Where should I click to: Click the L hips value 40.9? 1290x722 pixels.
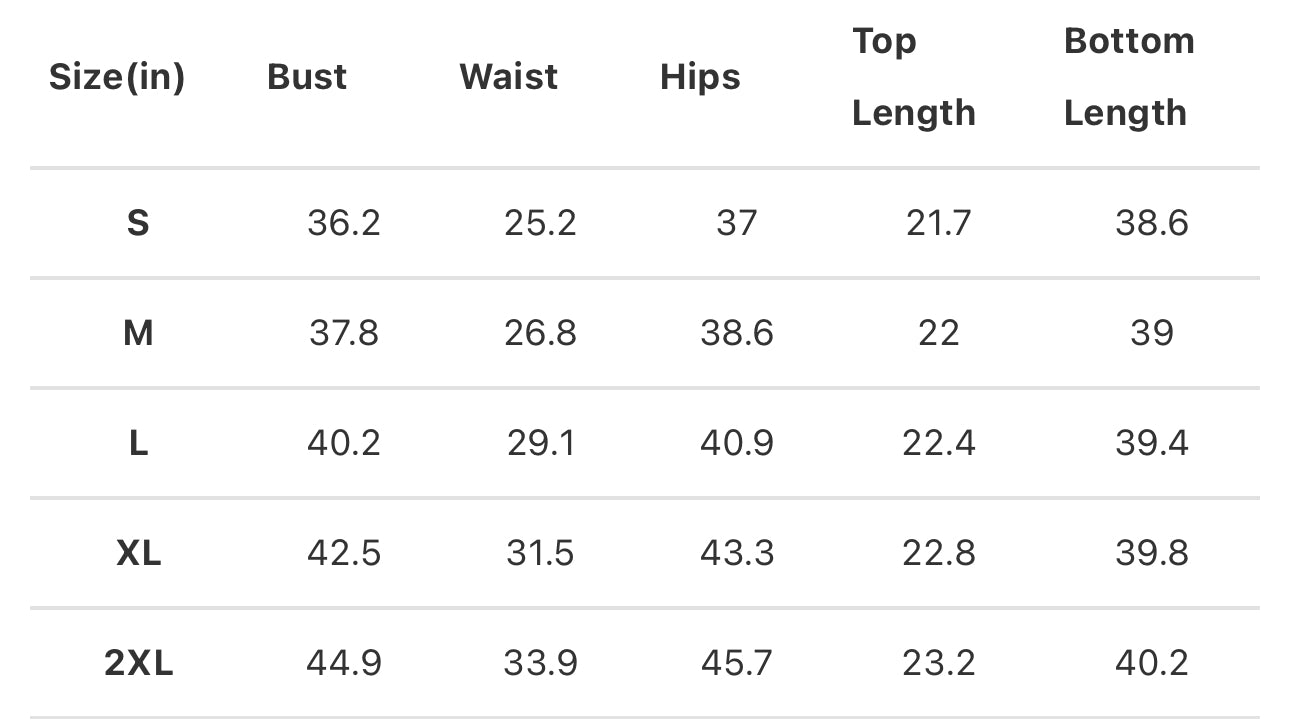737,443
